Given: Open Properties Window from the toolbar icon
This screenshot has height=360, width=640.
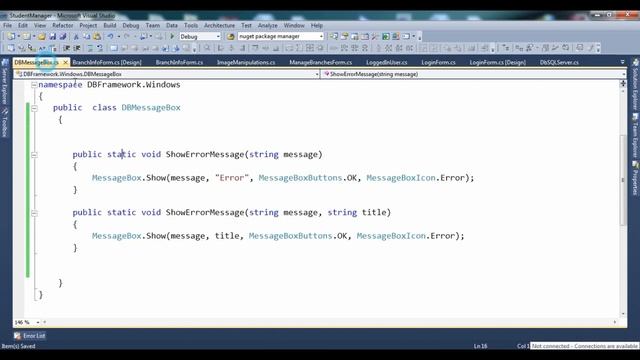Looking at the screenshot, I should point(344,37).
